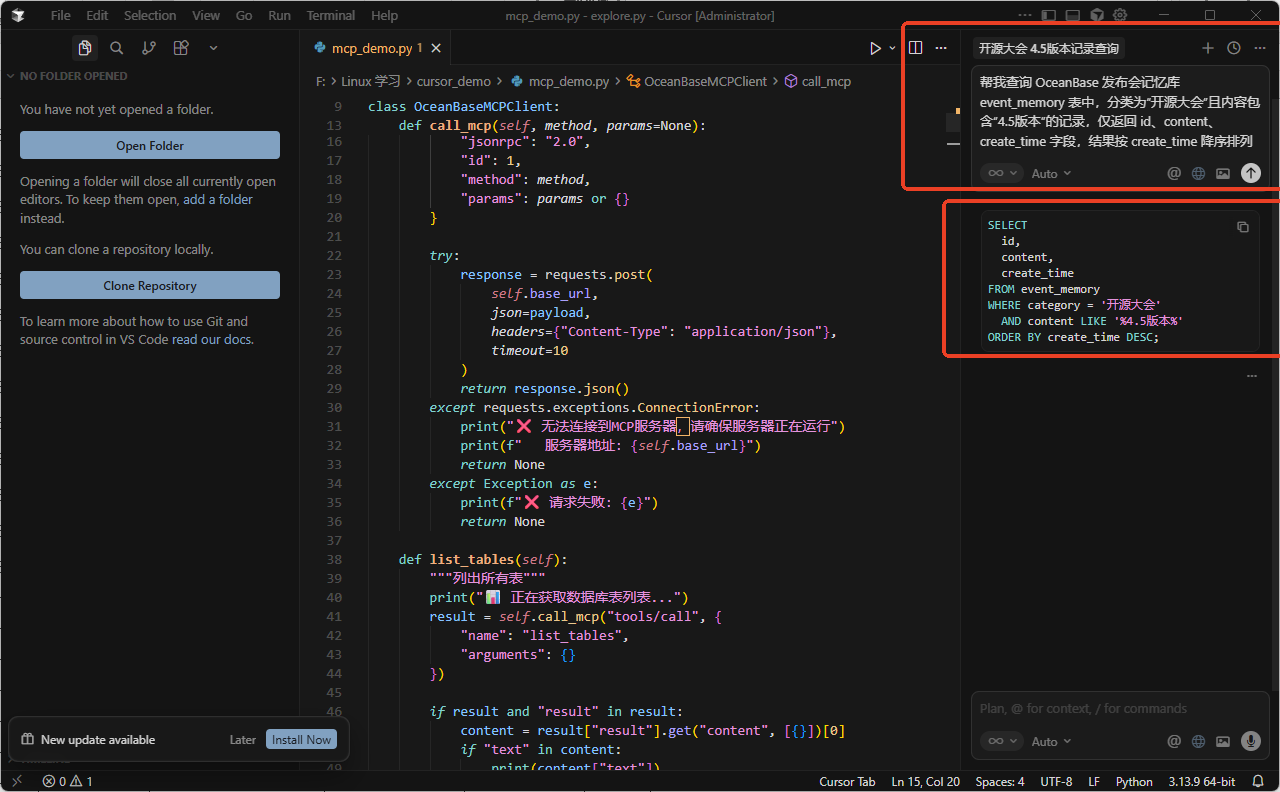Click the Clone Repository button
The image size is (1280, 792).
(x=150, y=286)
